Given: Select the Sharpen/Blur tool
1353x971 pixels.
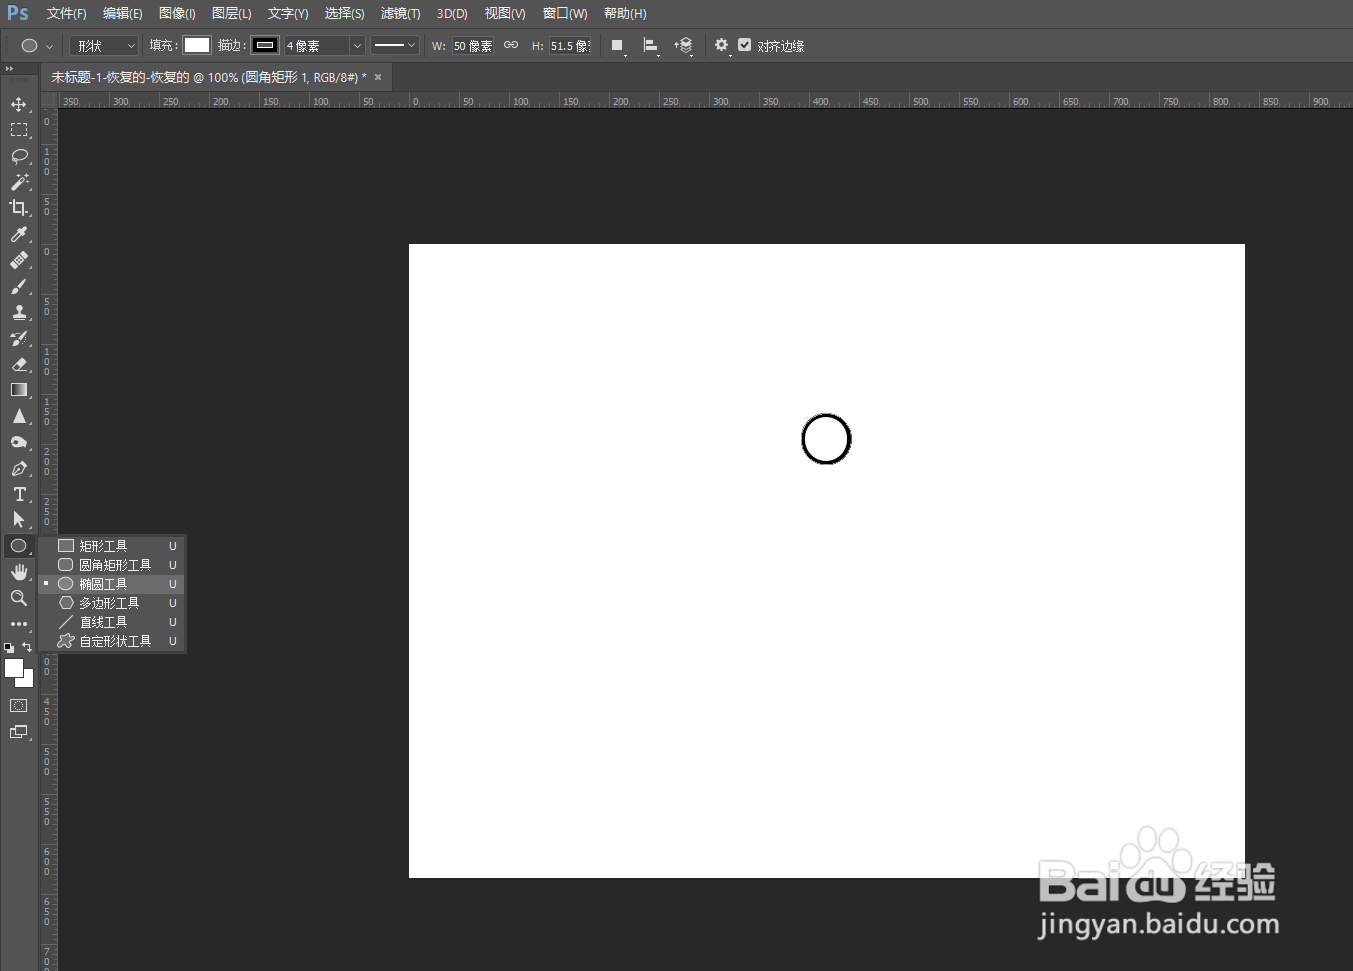Looking at the screenshot, I should pos(18,416).
